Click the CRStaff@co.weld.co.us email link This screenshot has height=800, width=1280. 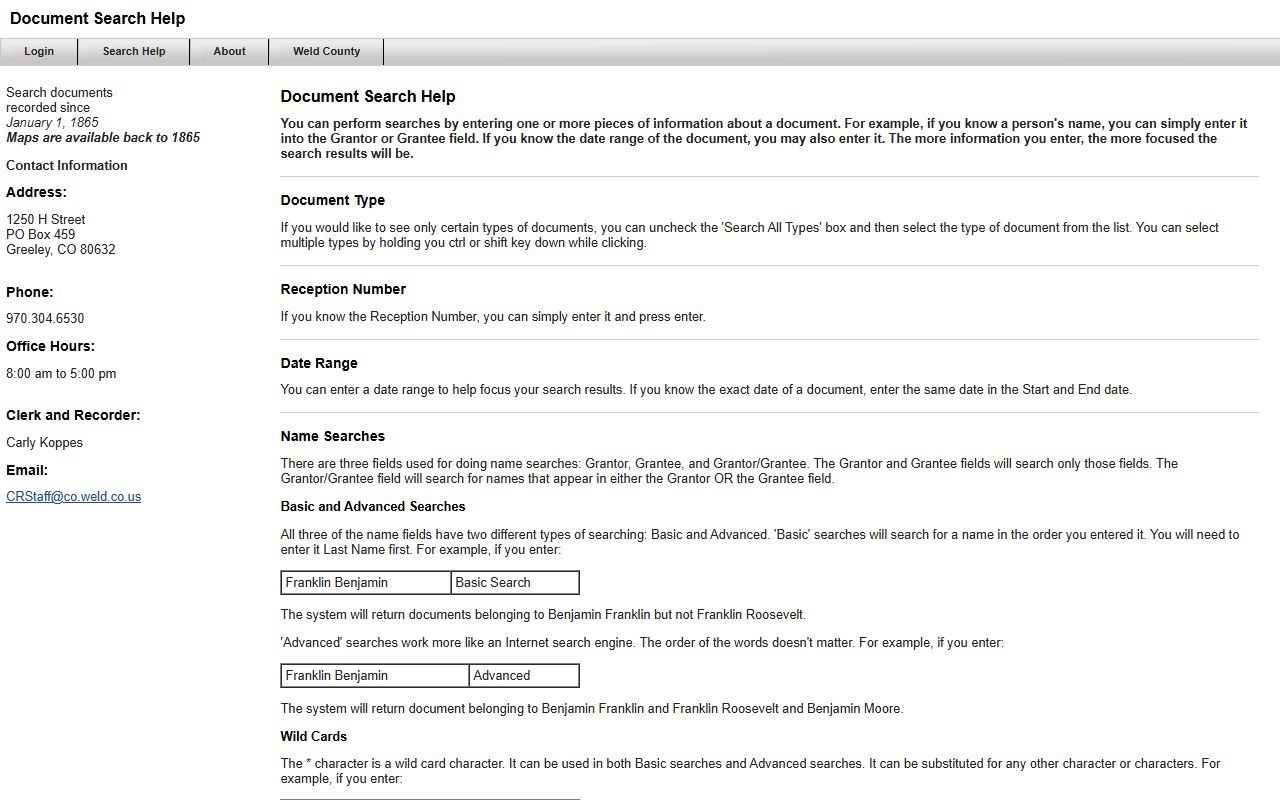(73, 497)
